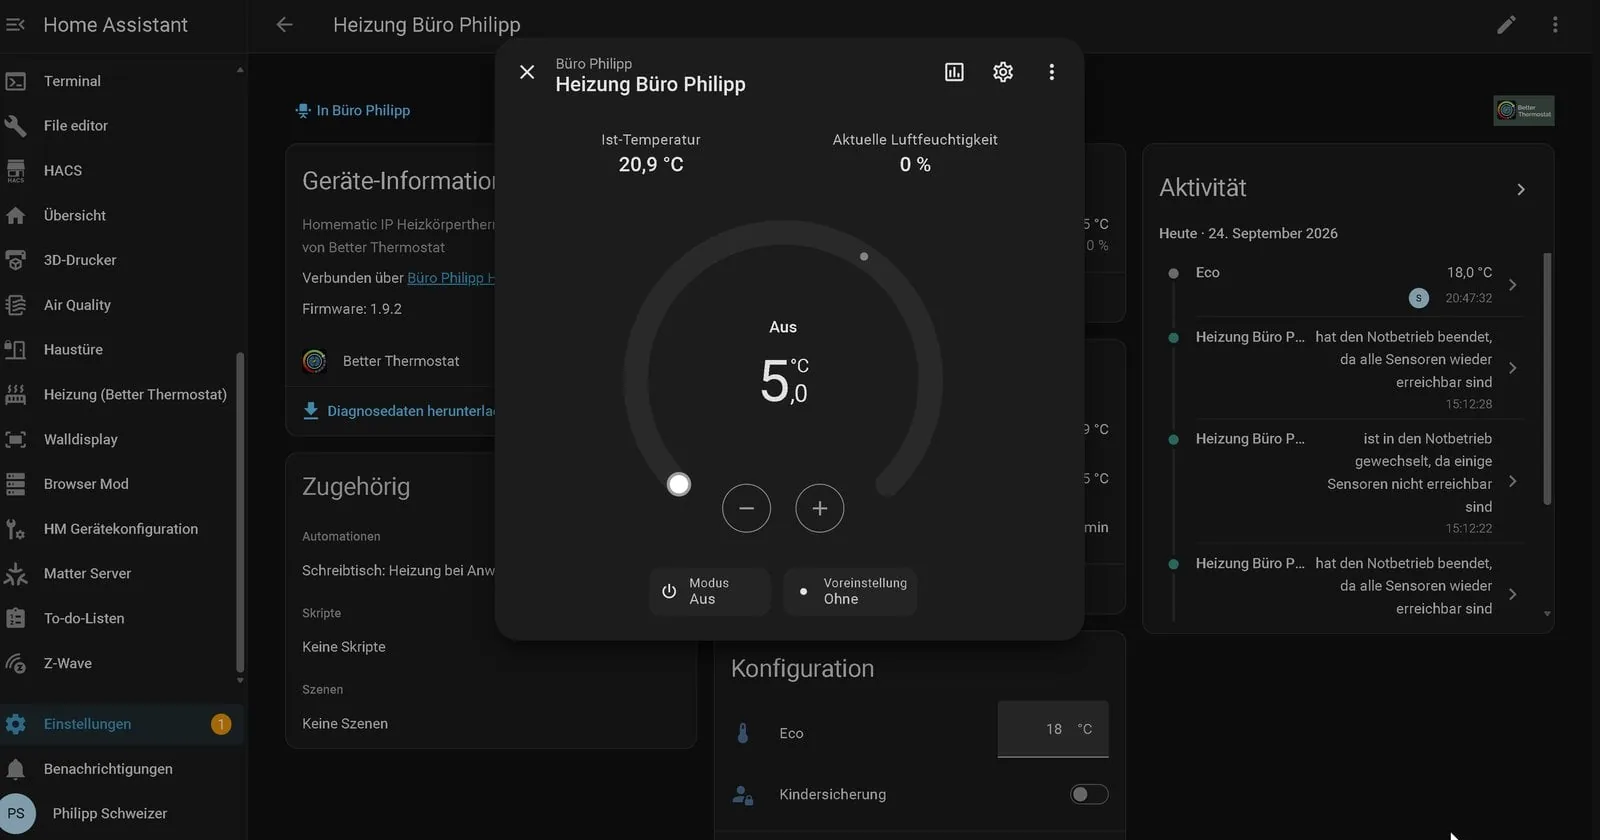Click the Eco temperature input field
This screenshot has height=840, width=1600.
click(x=1053, y=729)
